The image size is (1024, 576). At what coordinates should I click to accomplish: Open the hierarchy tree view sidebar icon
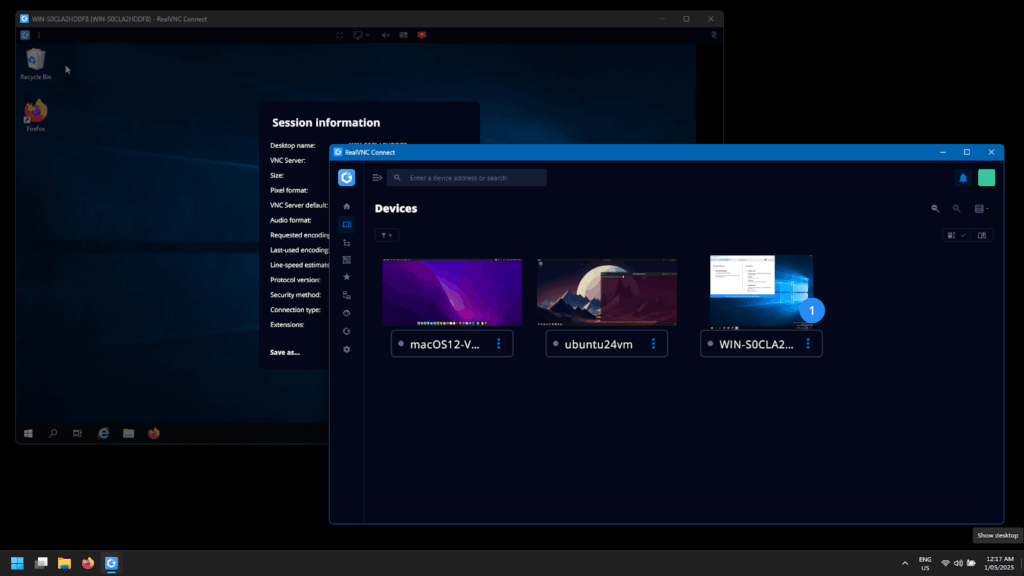pyautogui.click(x=347, y=243)
